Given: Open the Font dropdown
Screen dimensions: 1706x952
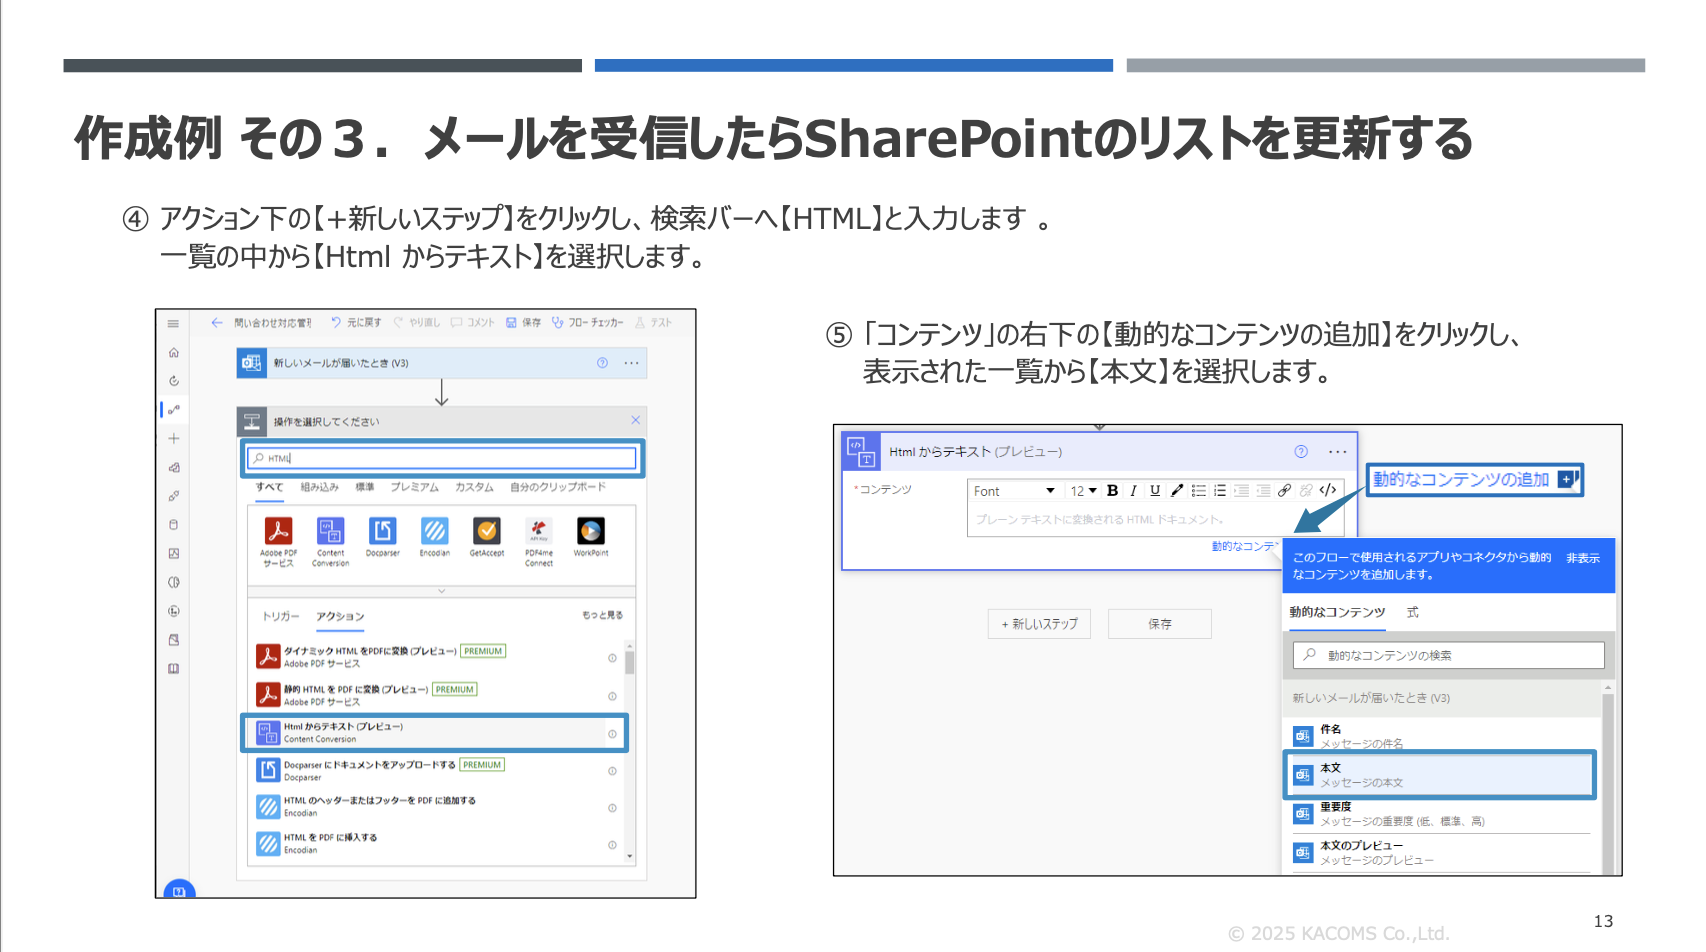Looking at the screenshot, I should (1014, 491).
